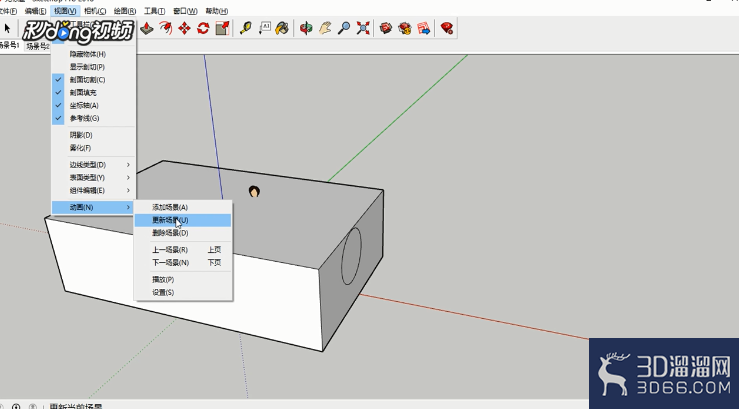Open the 工具(T) menu
This screenshot has width=739, height=409.
(155, 10)
